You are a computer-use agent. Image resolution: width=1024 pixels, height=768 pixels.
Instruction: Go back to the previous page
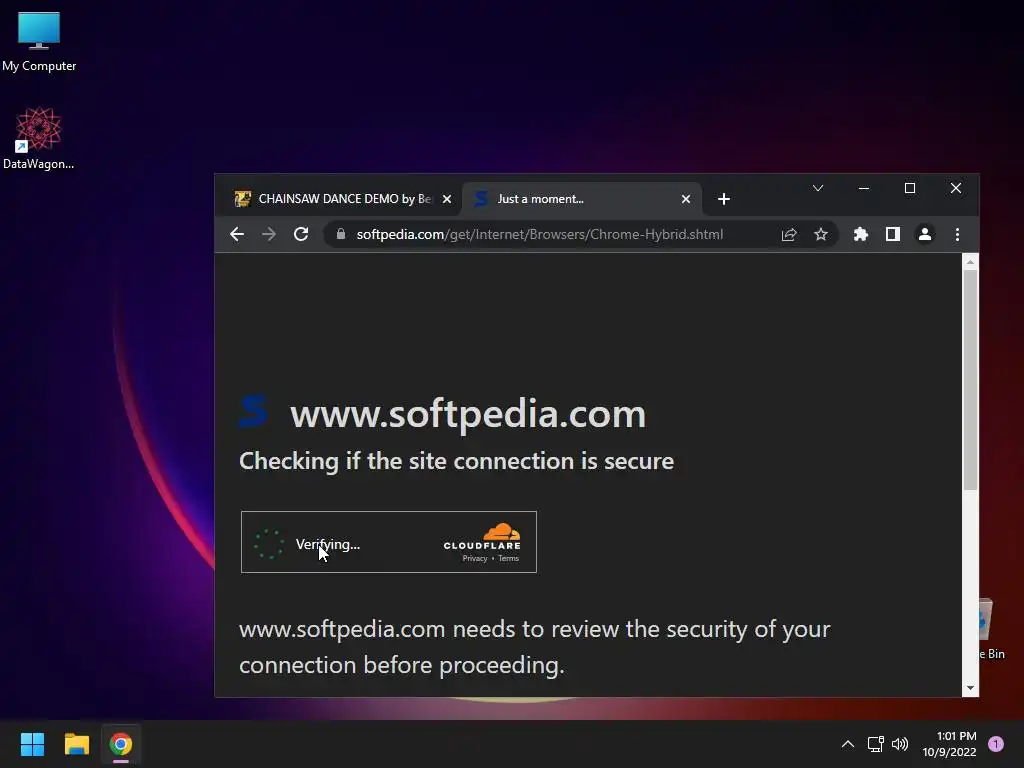click(237, 234)
